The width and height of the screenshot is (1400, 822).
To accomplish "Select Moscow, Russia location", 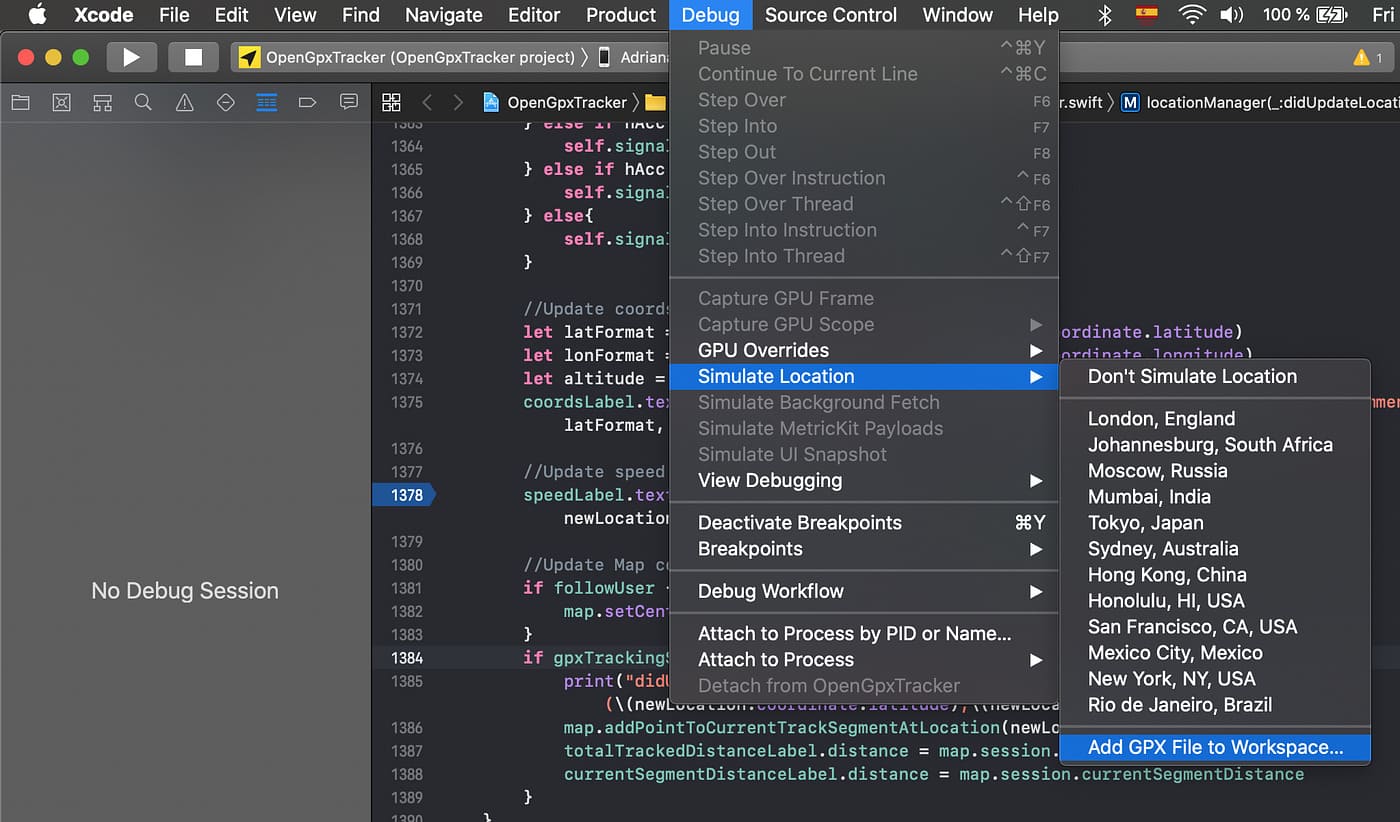I will (1215, 470).
